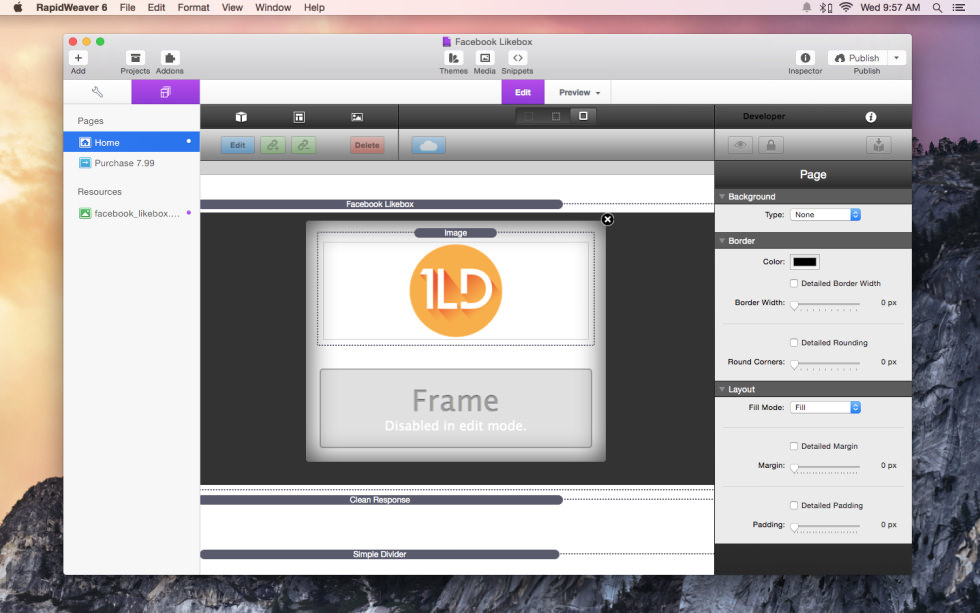Select the Purchase 7.99 page
This screenshot has width=980, height=613.
coord(132,163)
